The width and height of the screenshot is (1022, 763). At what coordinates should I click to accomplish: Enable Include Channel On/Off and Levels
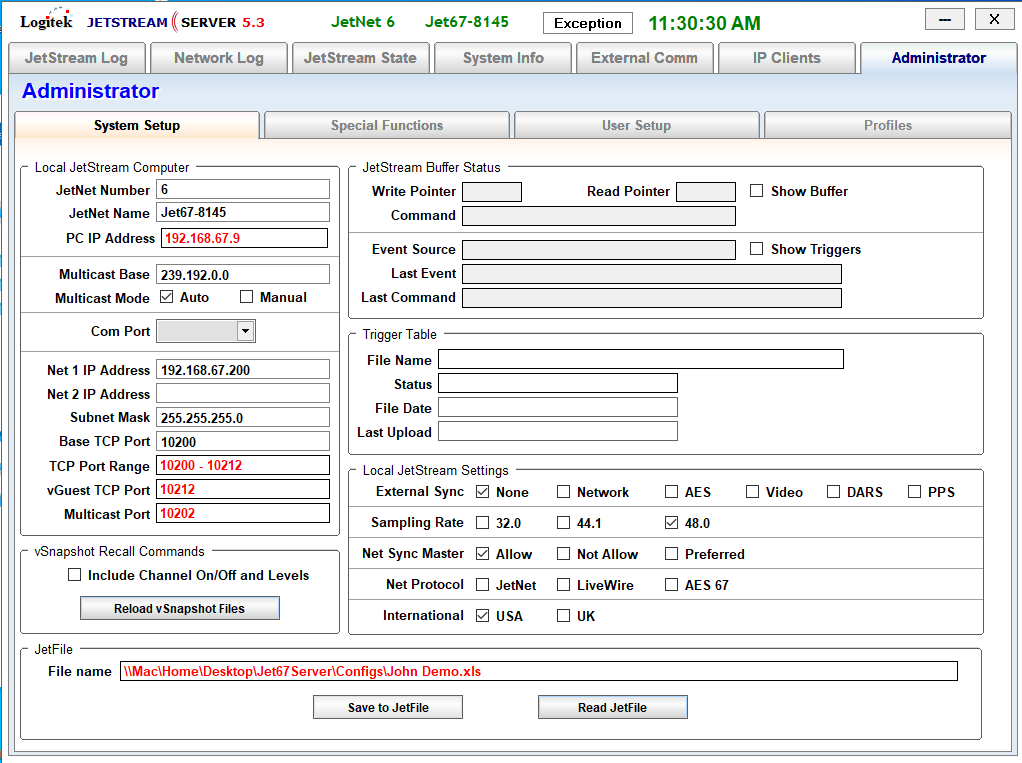pyautogui.click(x=74, y=575)
